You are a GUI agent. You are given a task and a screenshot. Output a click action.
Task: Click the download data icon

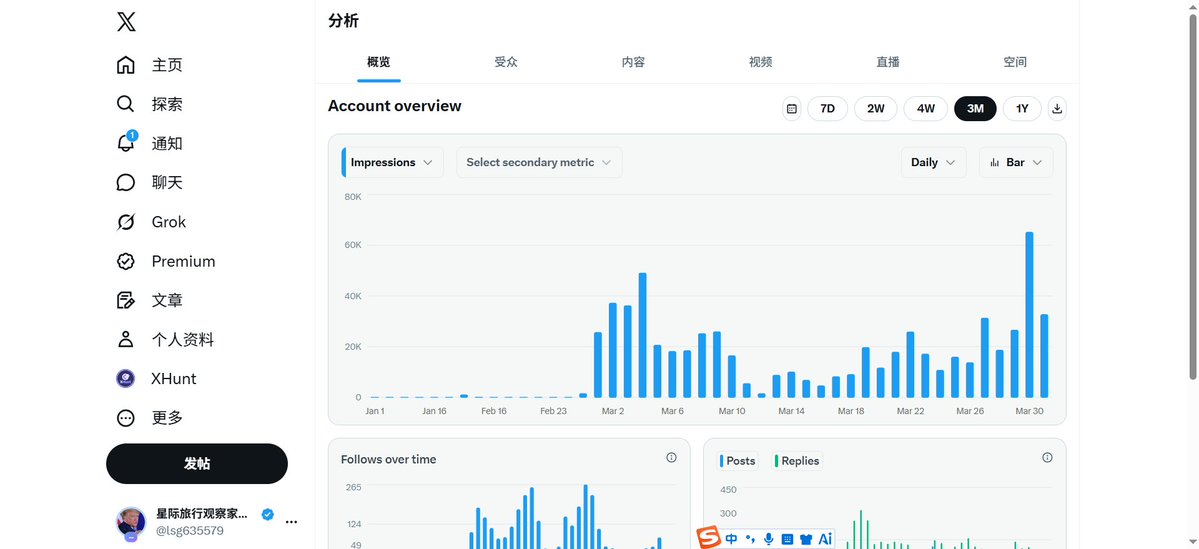pos(1057,109)
